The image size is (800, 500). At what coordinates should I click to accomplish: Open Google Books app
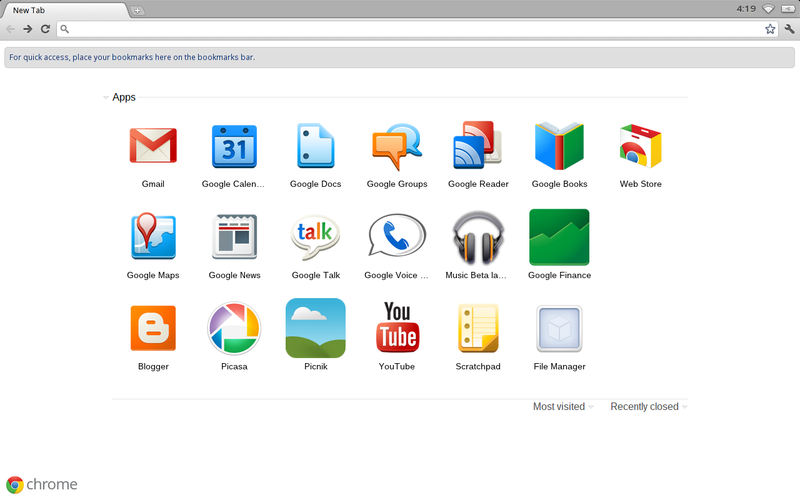click(x=559, y=146)
